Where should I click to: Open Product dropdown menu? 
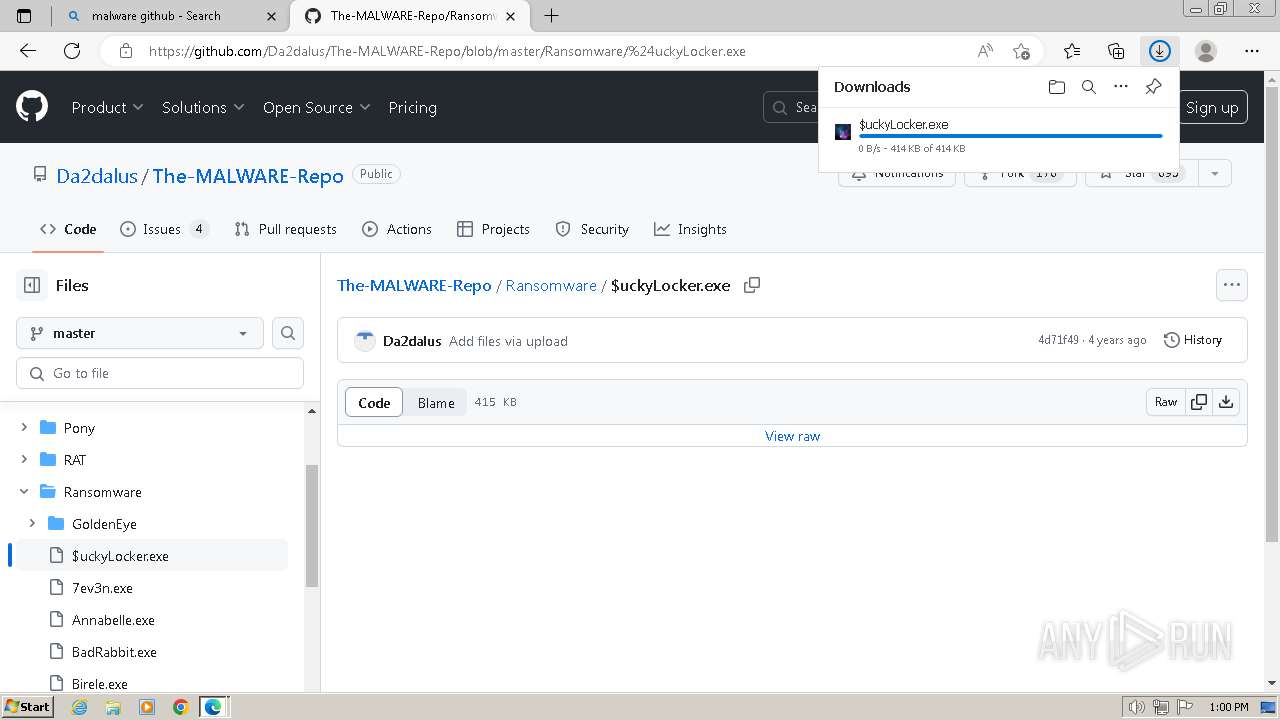tap(107, 107)
